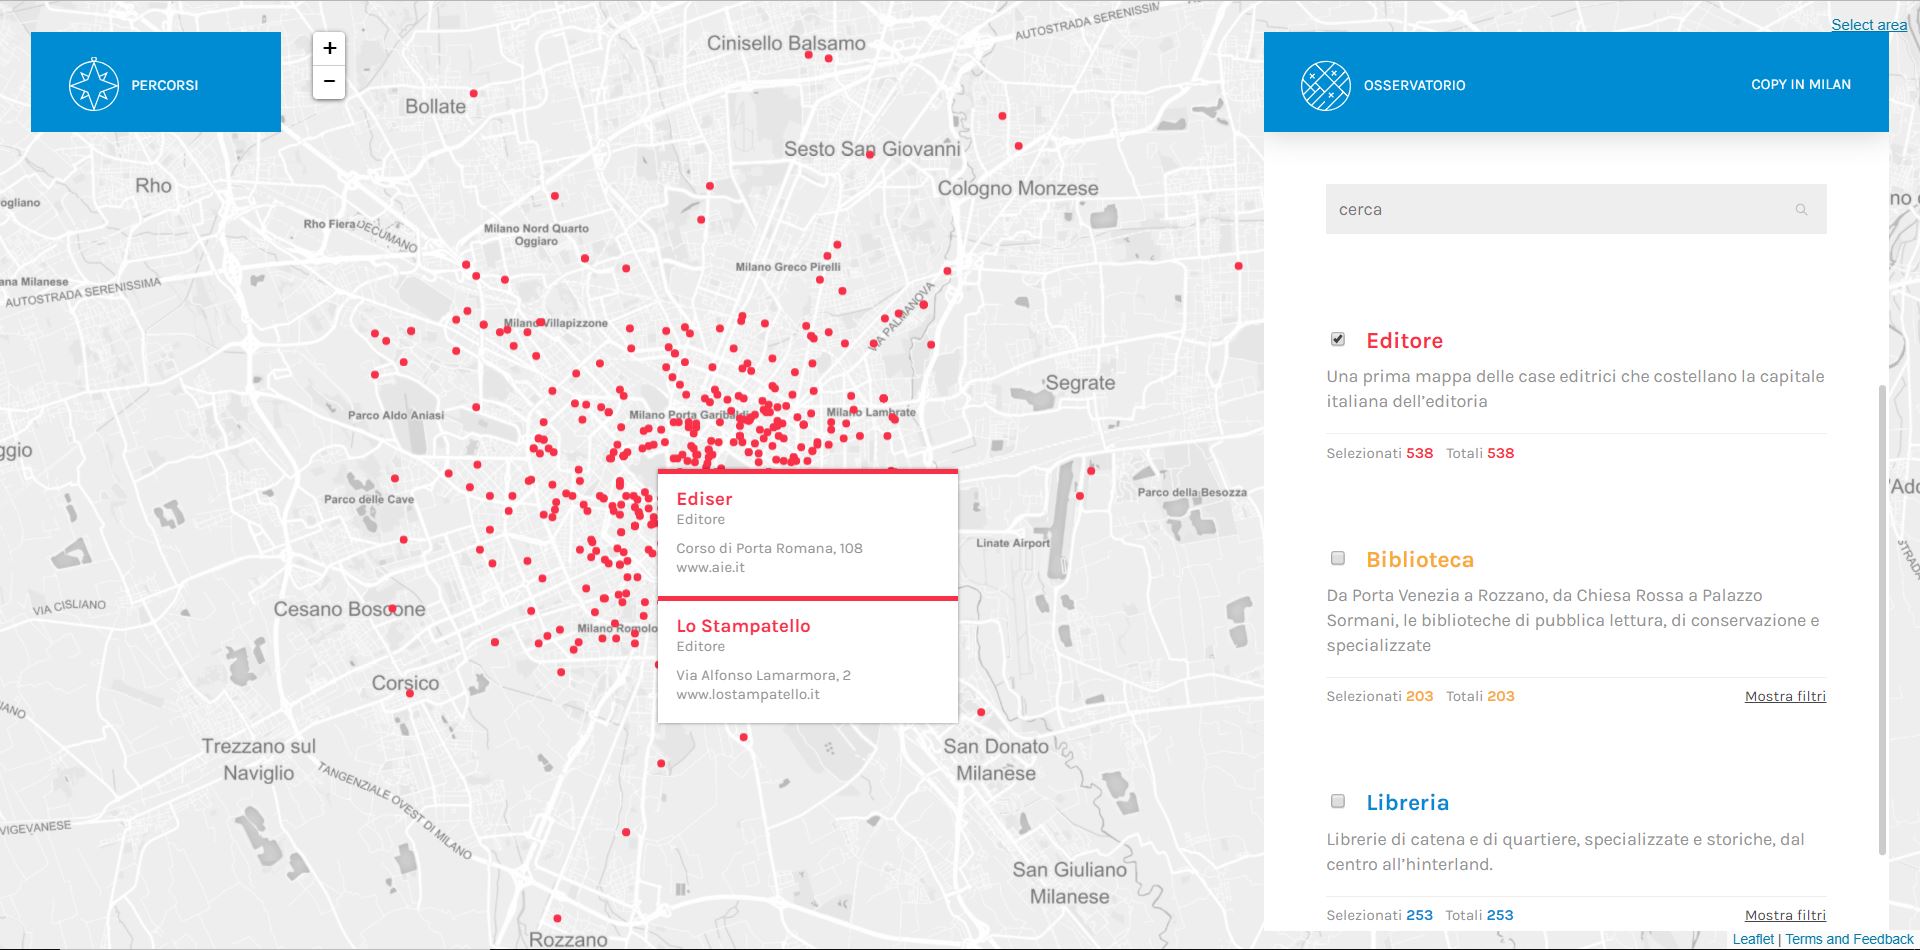This screenshot has width=1920, height=950.
Task: Click red marker at Cesano Boscone label
Action: (x=392, y=608)
